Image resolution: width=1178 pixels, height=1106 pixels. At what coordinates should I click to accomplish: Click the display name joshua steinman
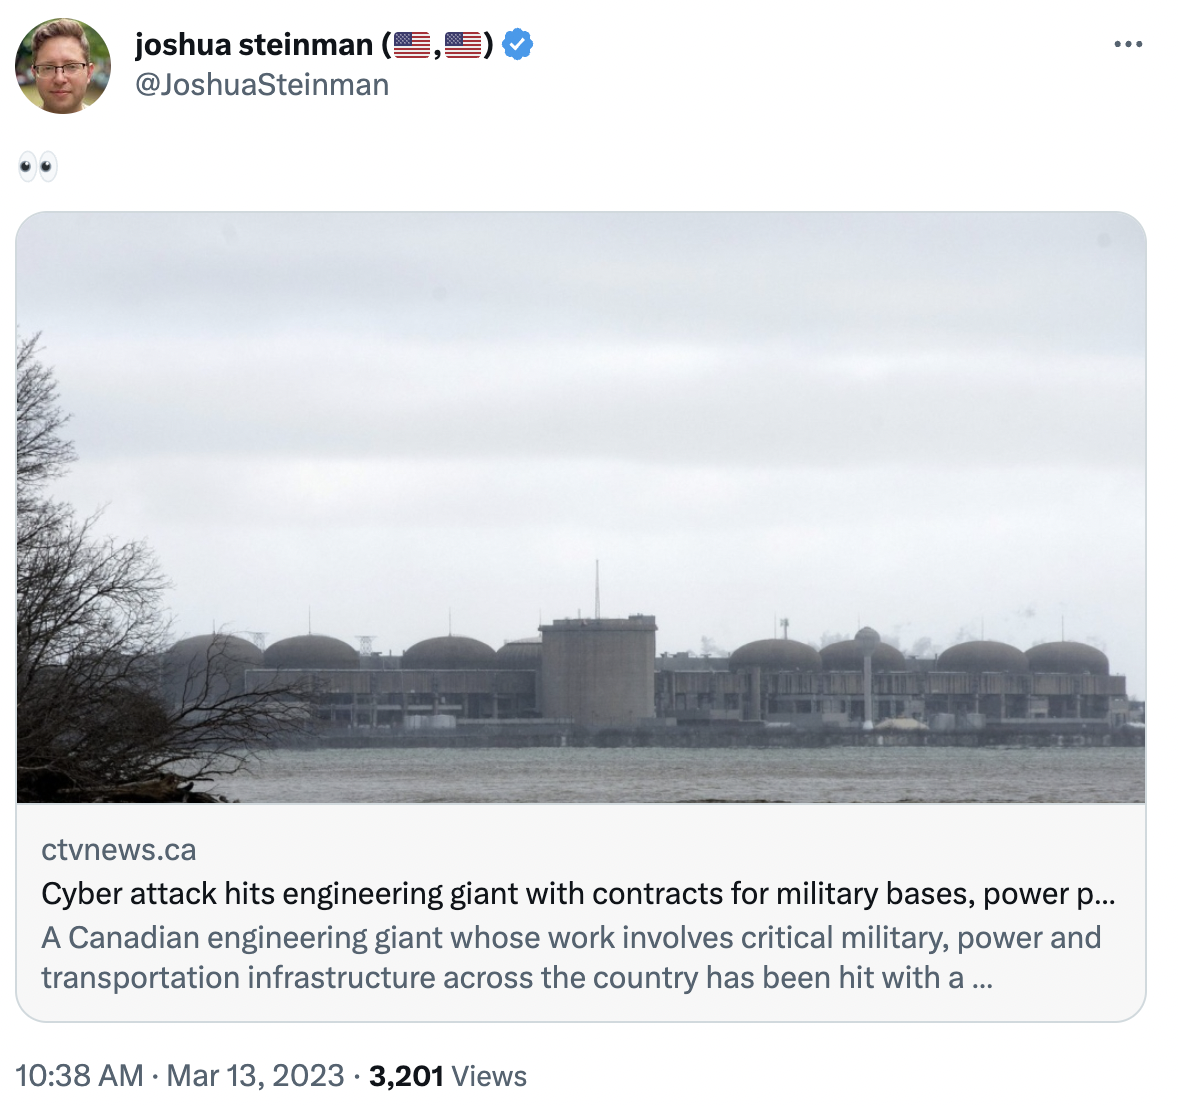click(253, 45)
